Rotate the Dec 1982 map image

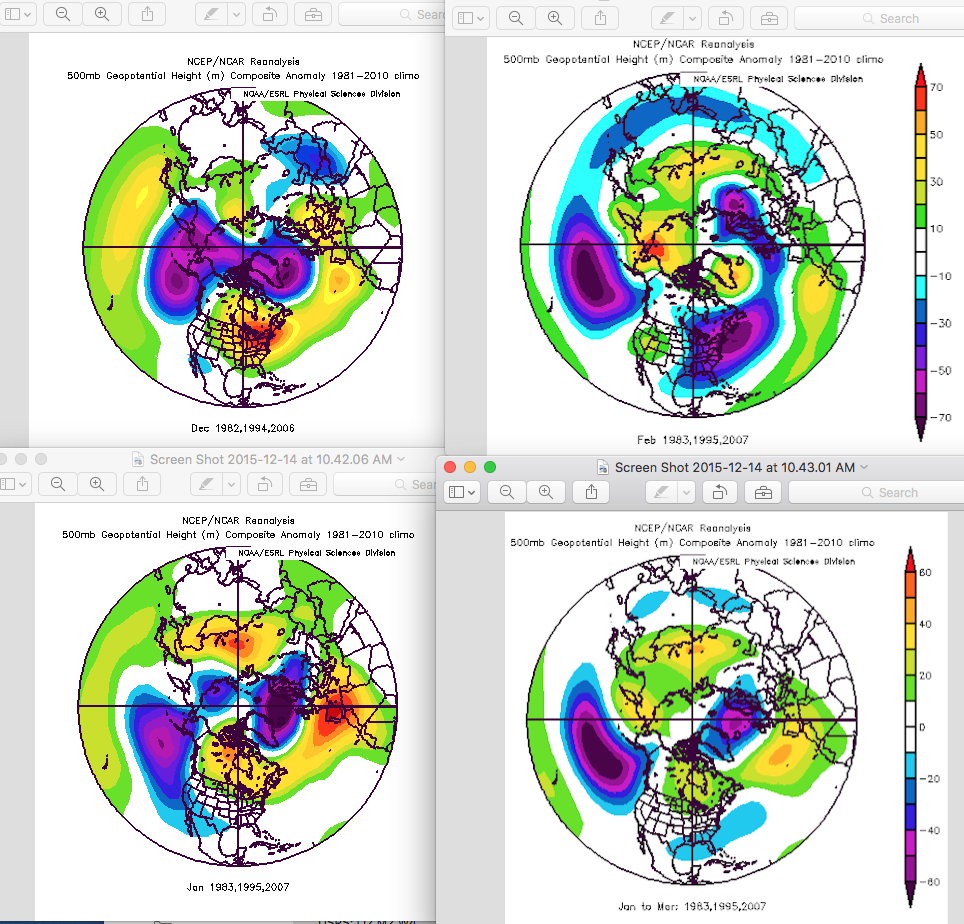point(268,14)
